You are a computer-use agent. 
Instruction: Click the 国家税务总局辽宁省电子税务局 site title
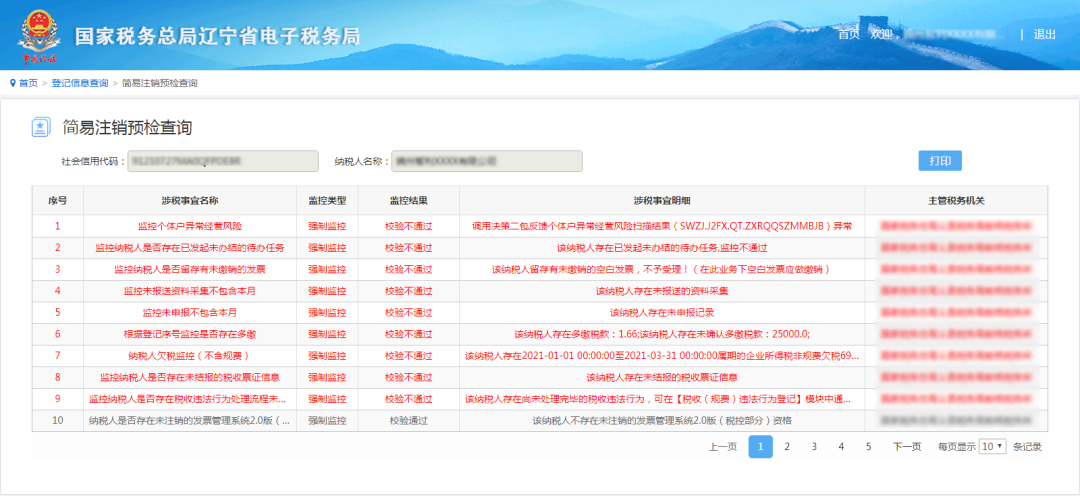(x=218, y=37)
